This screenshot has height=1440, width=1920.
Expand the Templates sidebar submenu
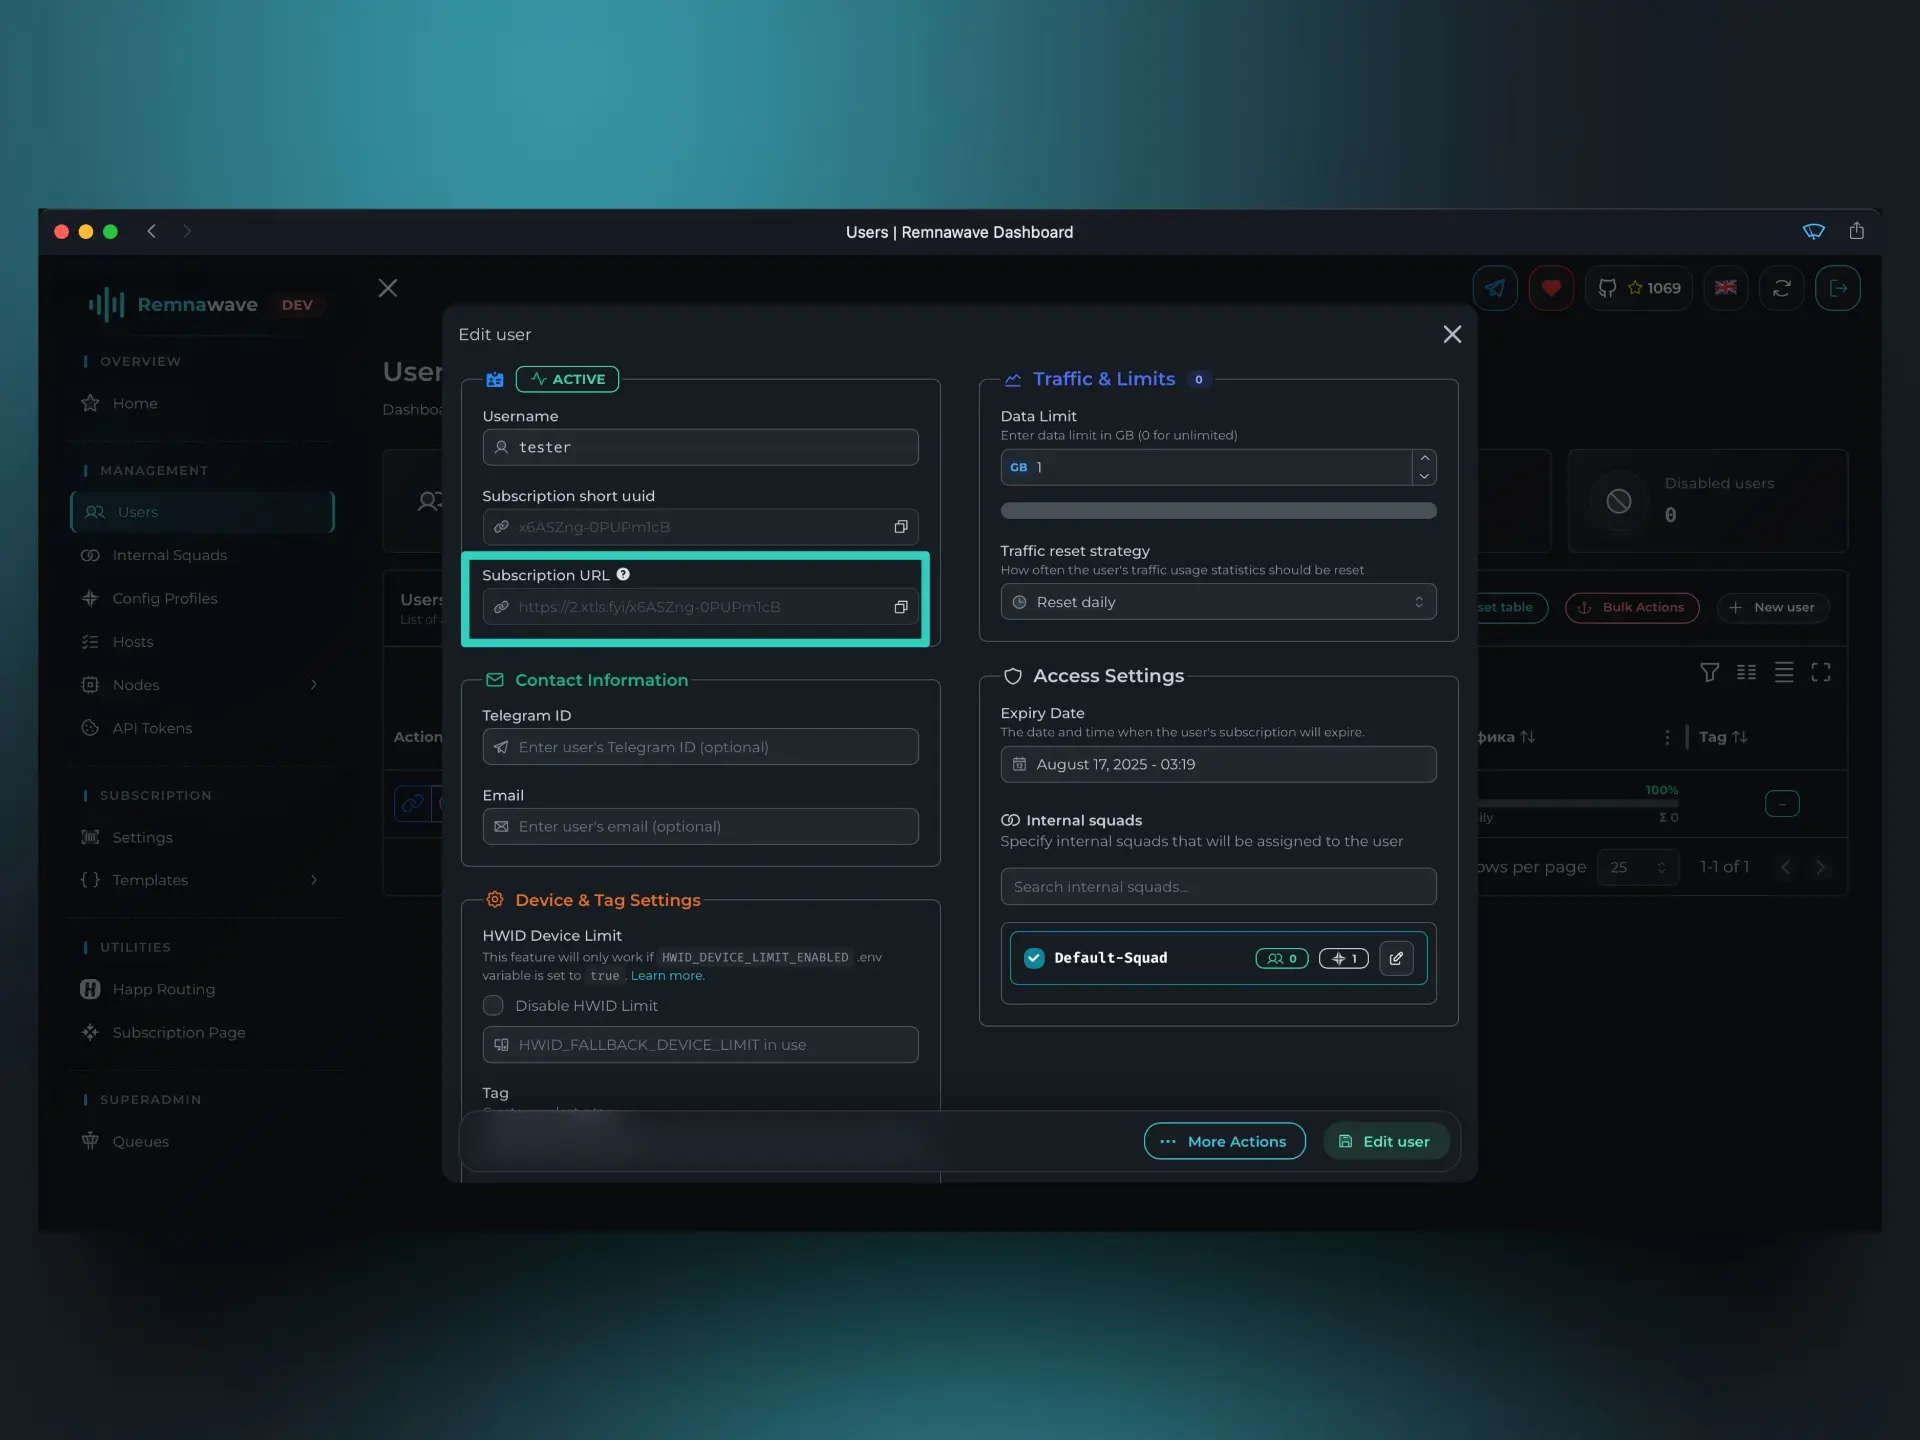(314, 880)
